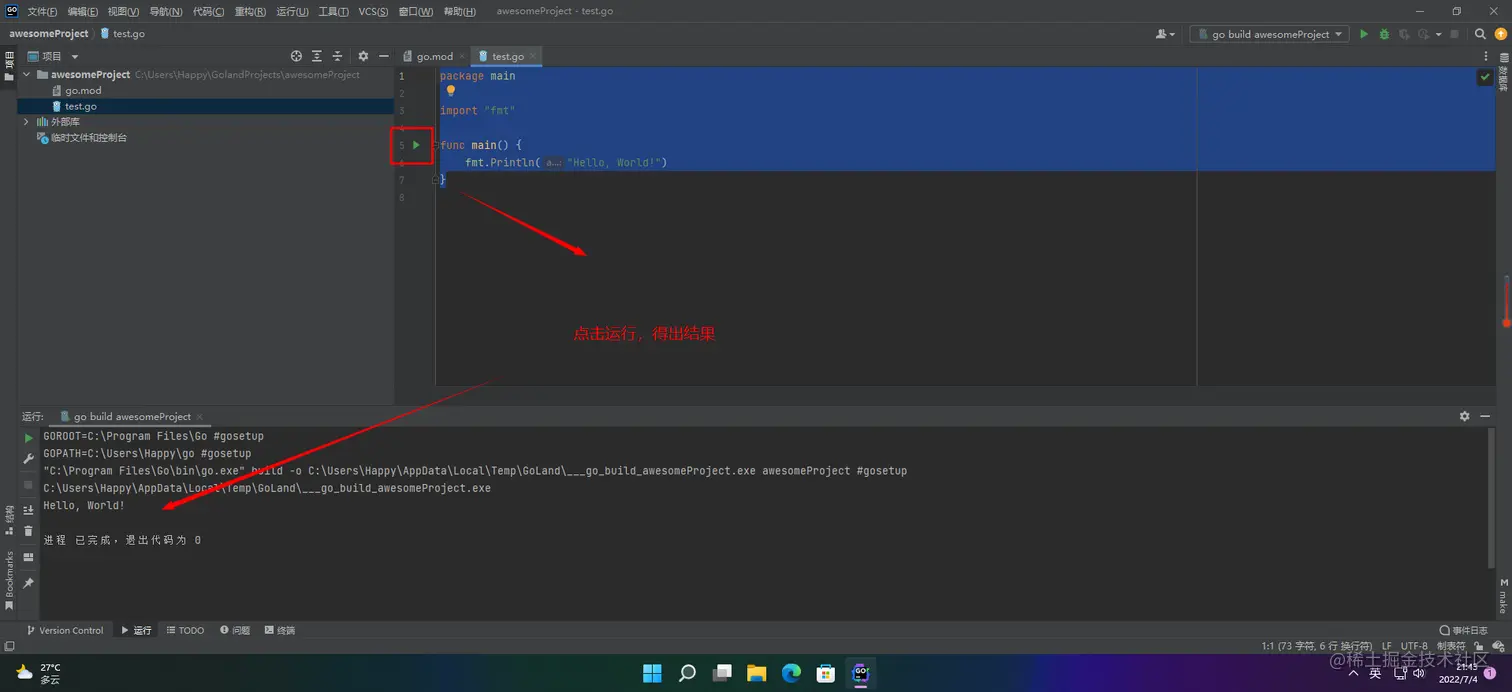
Task: Open the 帮助(H) menu
Action: (459, 11)
